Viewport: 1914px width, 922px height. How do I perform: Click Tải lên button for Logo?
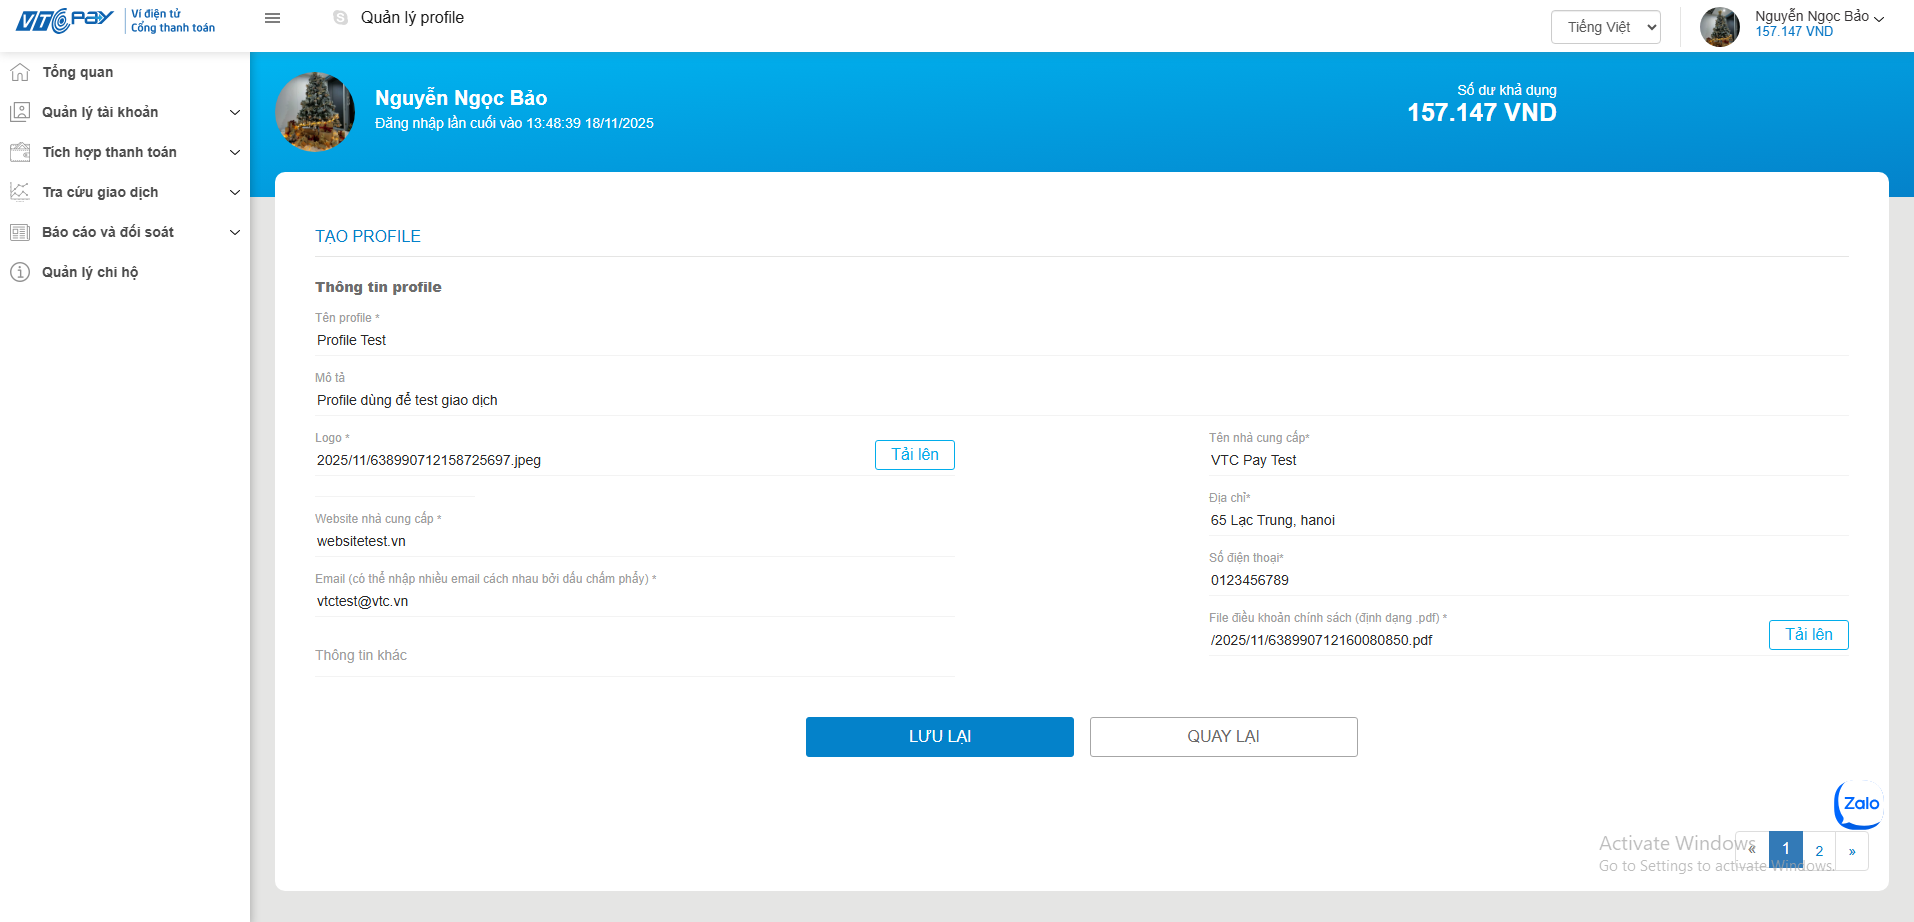pyautogui.click(x=914, y=455)
